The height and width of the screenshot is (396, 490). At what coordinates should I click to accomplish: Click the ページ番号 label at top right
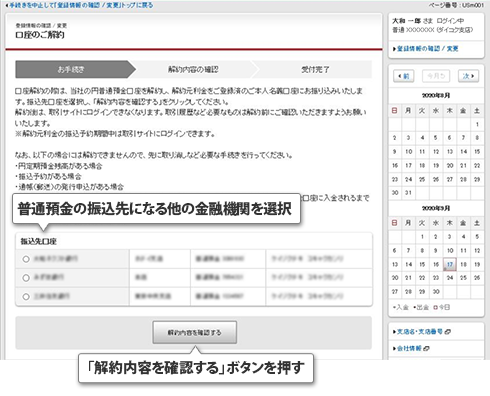pos(456,5)
